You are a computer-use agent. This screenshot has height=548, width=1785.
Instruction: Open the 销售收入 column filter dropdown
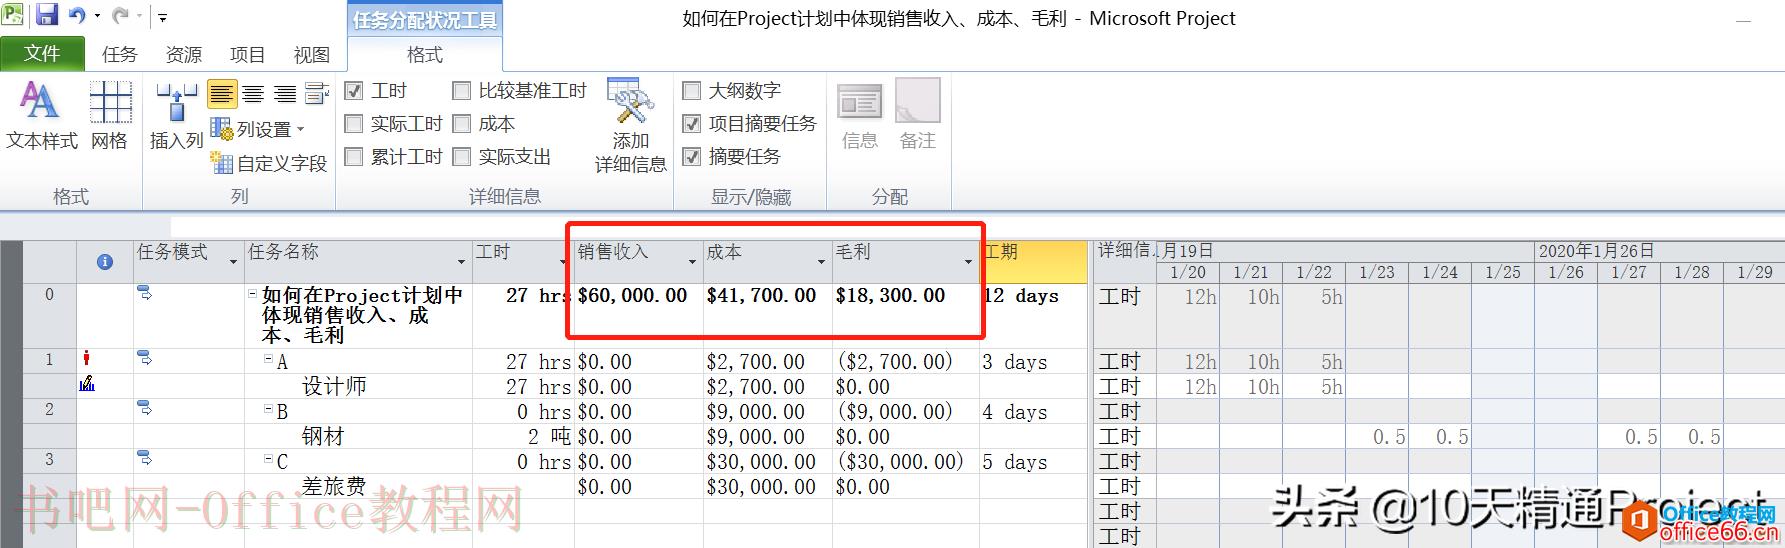click(692, 262)
